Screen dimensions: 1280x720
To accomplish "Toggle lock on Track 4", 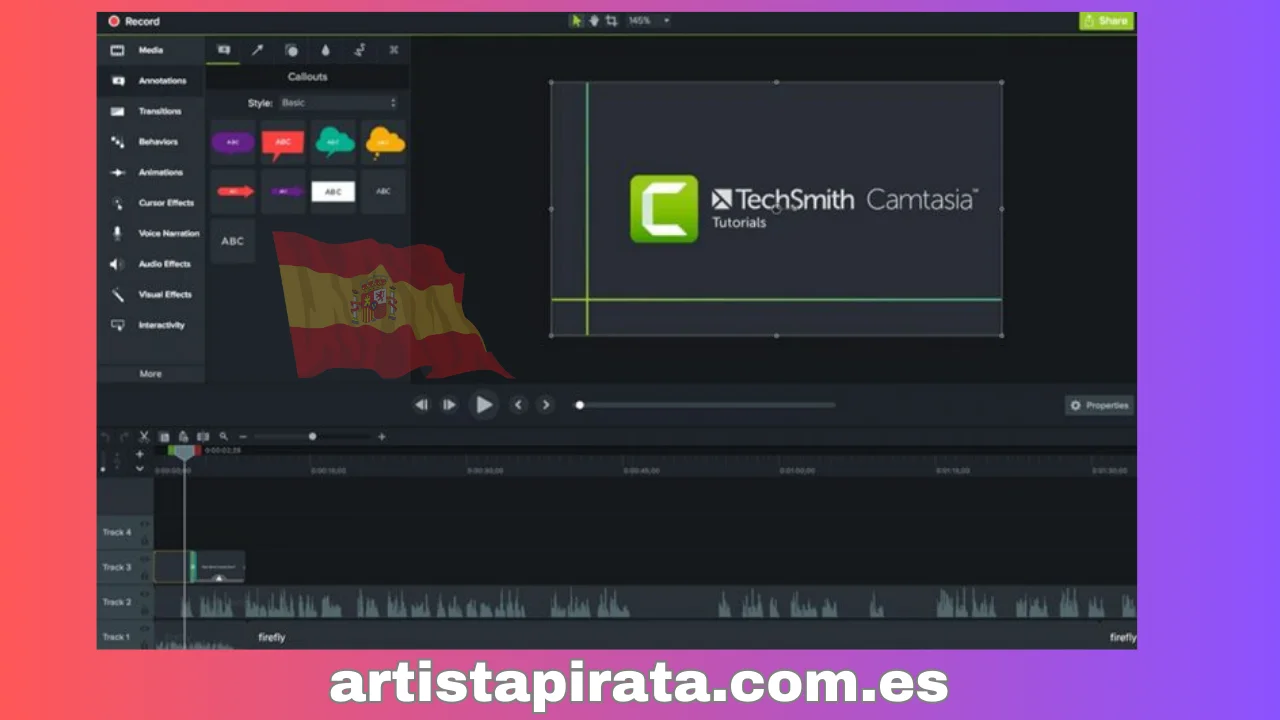I will point(145,541).
